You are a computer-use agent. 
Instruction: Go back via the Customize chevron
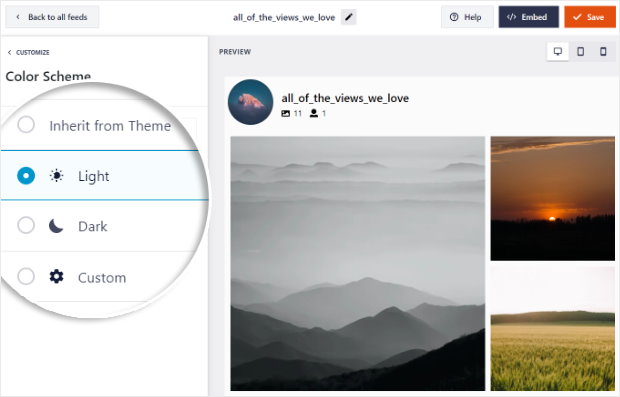click(x=9, y=52)
